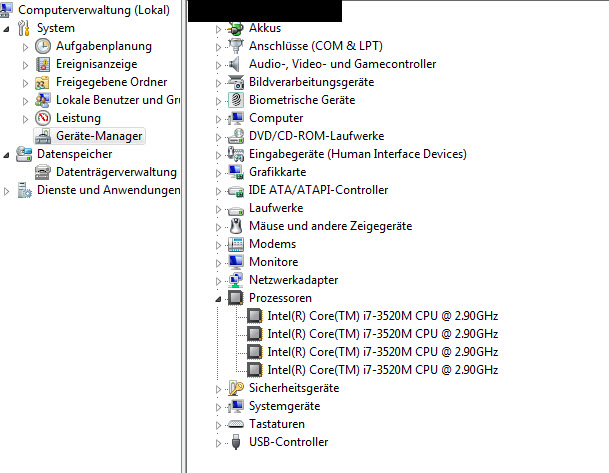
Task: Collapse the Datenspeicher node
Action: pos(6,155)
